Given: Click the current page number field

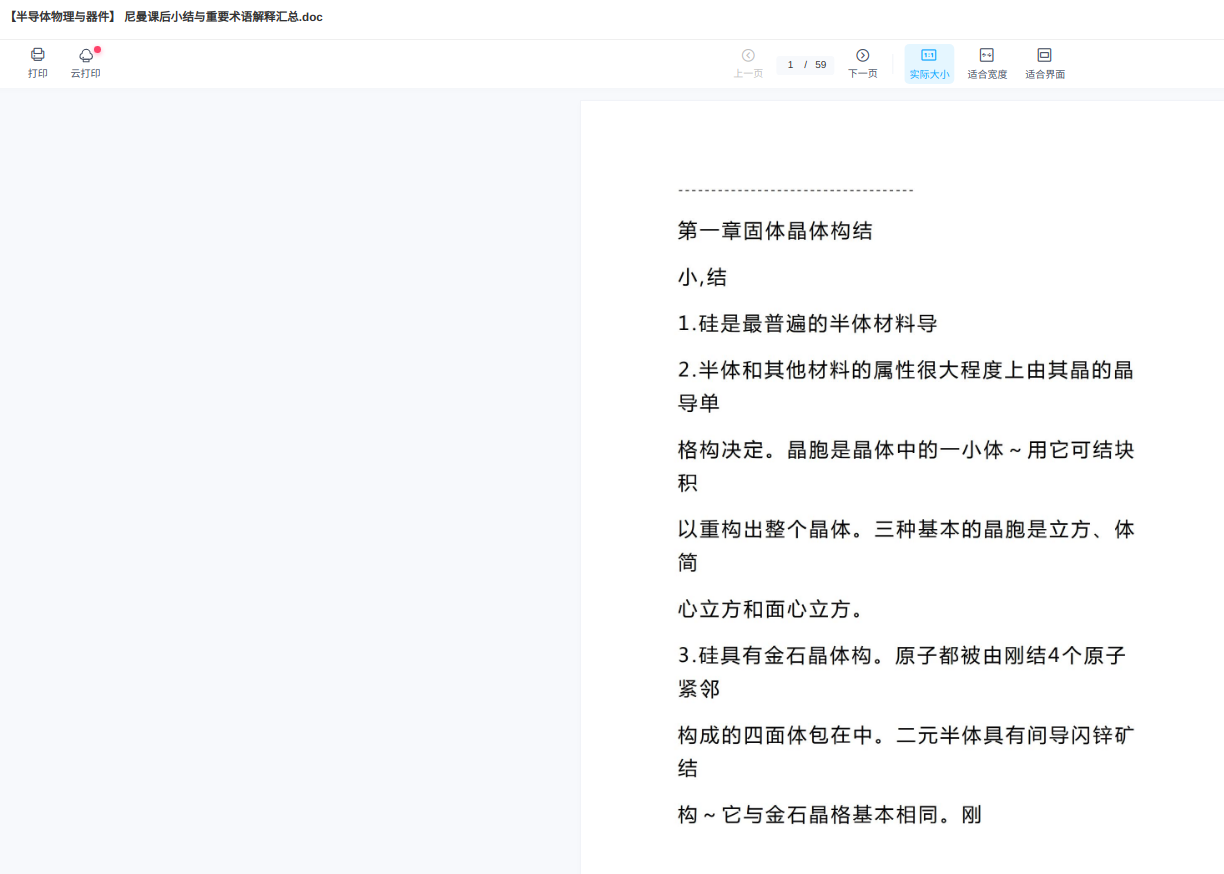Looking at the screenshot, I should (x=790, y=65).
